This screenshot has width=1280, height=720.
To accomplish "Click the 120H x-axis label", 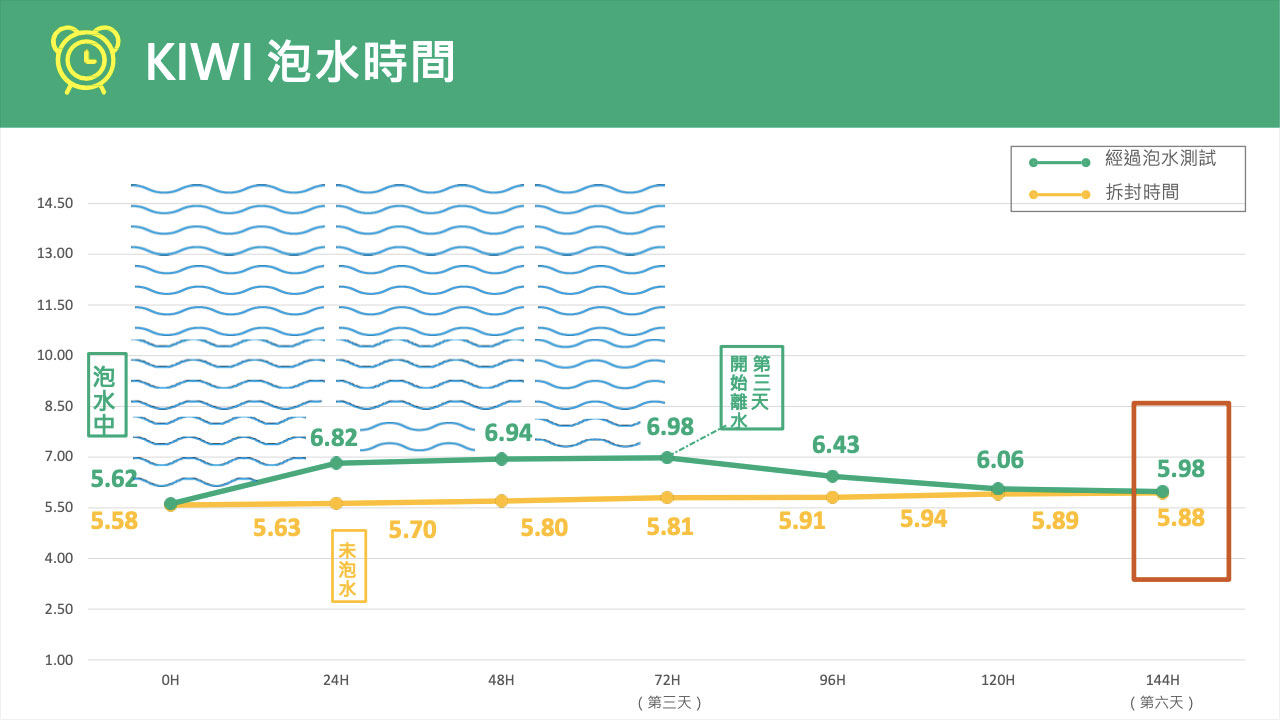I will (x=998, y=681).
